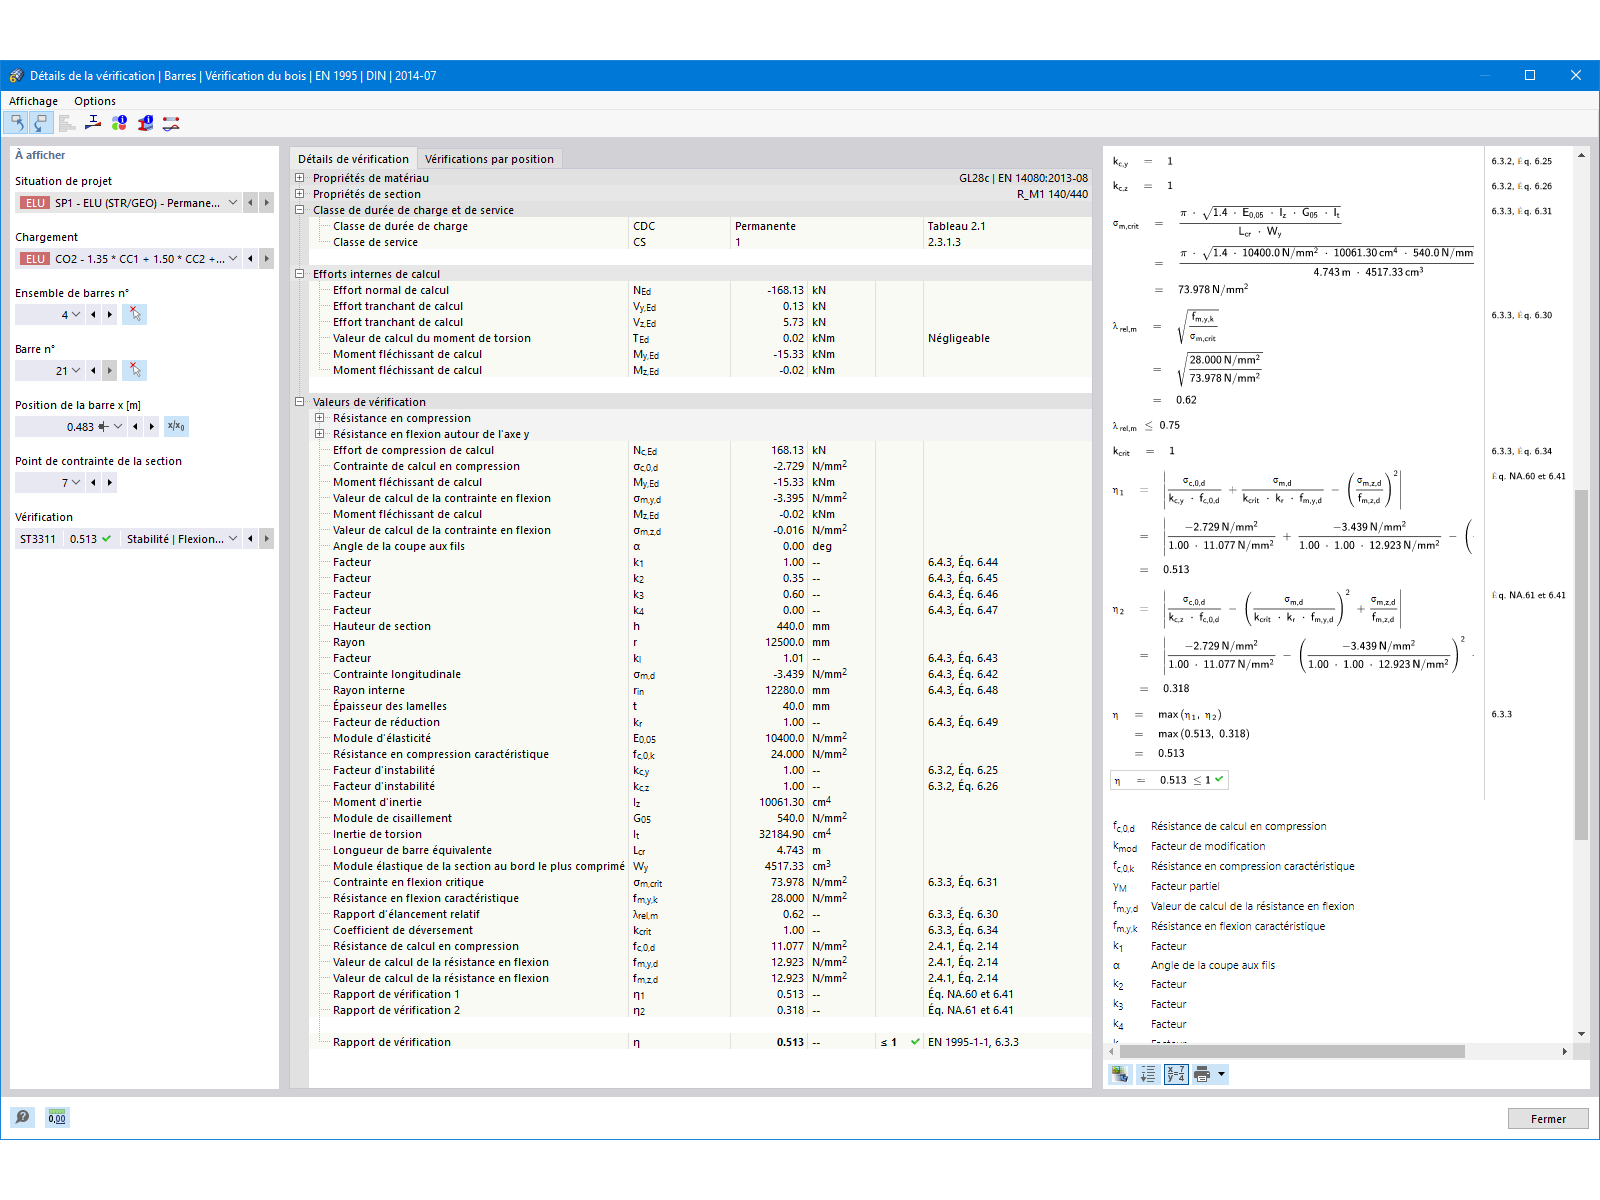Collapse Classe de durée de charge et de service

(x=299, y=210)
